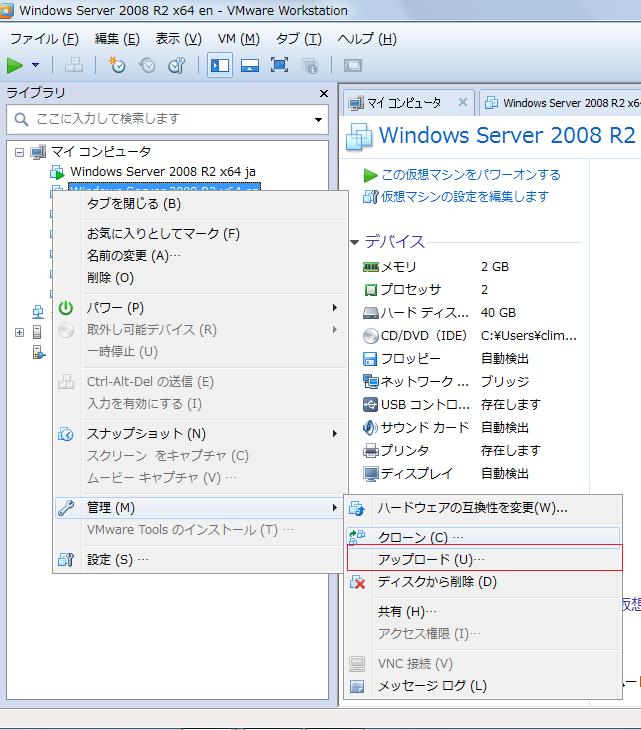The image size is (641, 730).
Task: Collapse the マイ コンピュータ tree node
Action: tap(19, 152)
